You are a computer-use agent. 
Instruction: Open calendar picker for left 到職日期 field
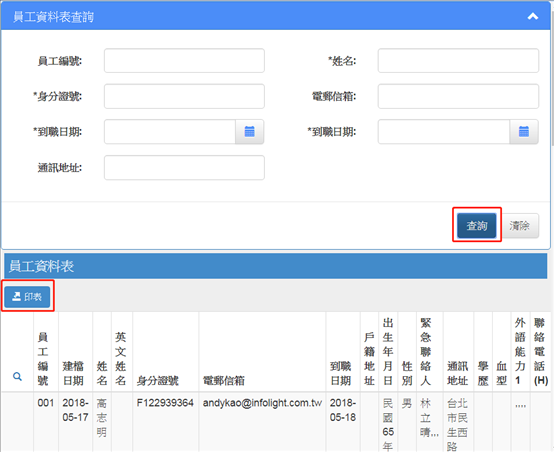pyautogui.click(x=249, y=132)
